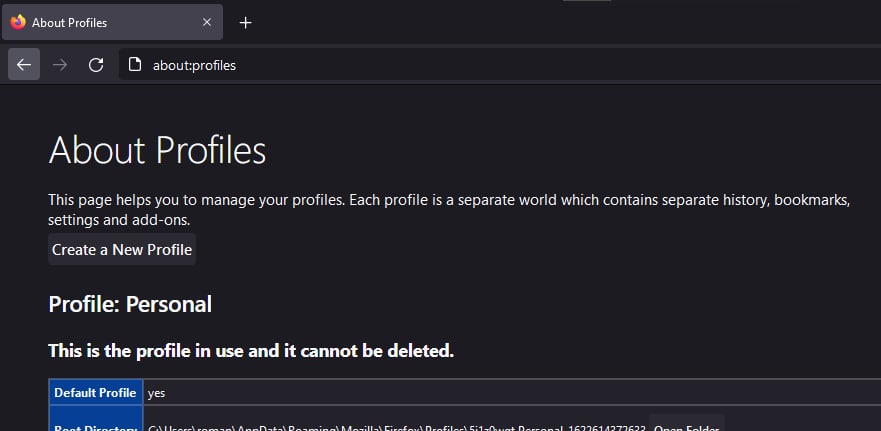Open a new tab with plus button
The image size is (881, 431).
[246, 22]
